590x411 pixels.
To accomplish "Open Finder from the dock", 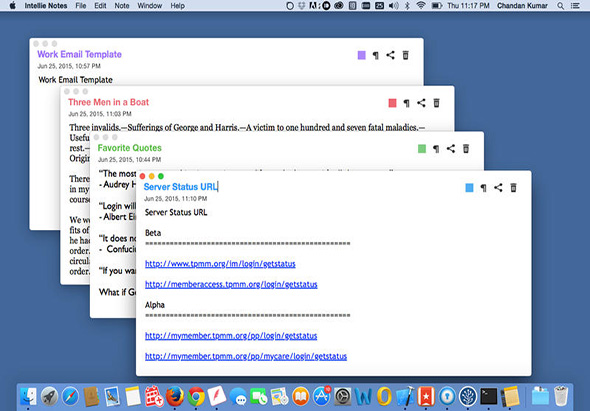I will pos(29,396).
